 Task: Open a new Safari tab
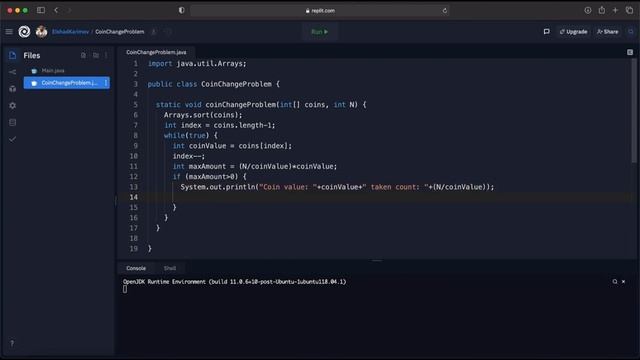tap(615, 10)
